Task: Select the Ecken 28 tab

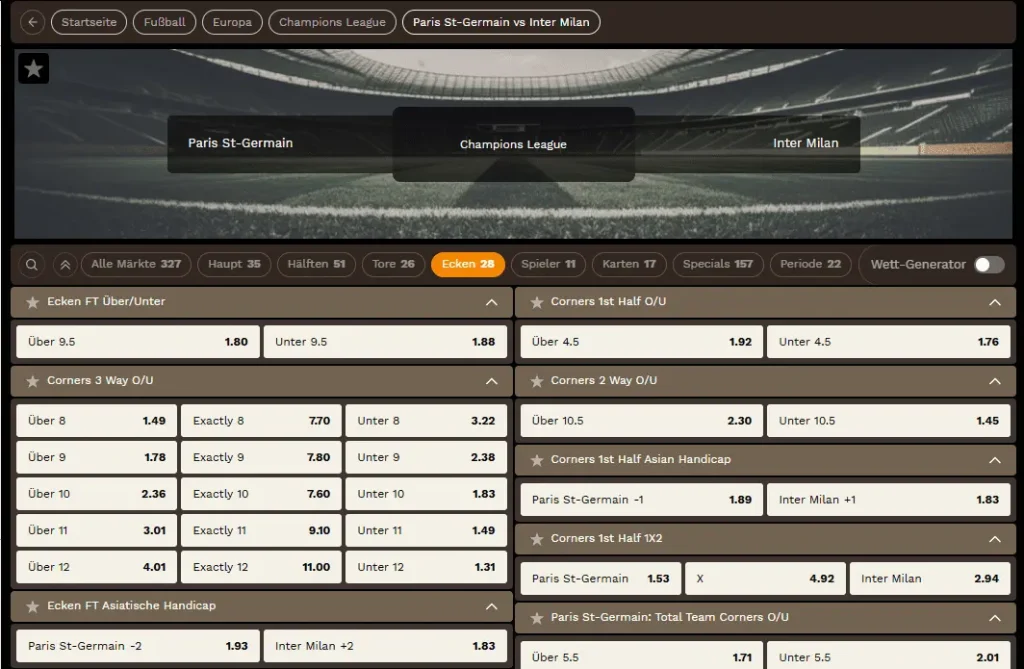Action: coord(468,265)
